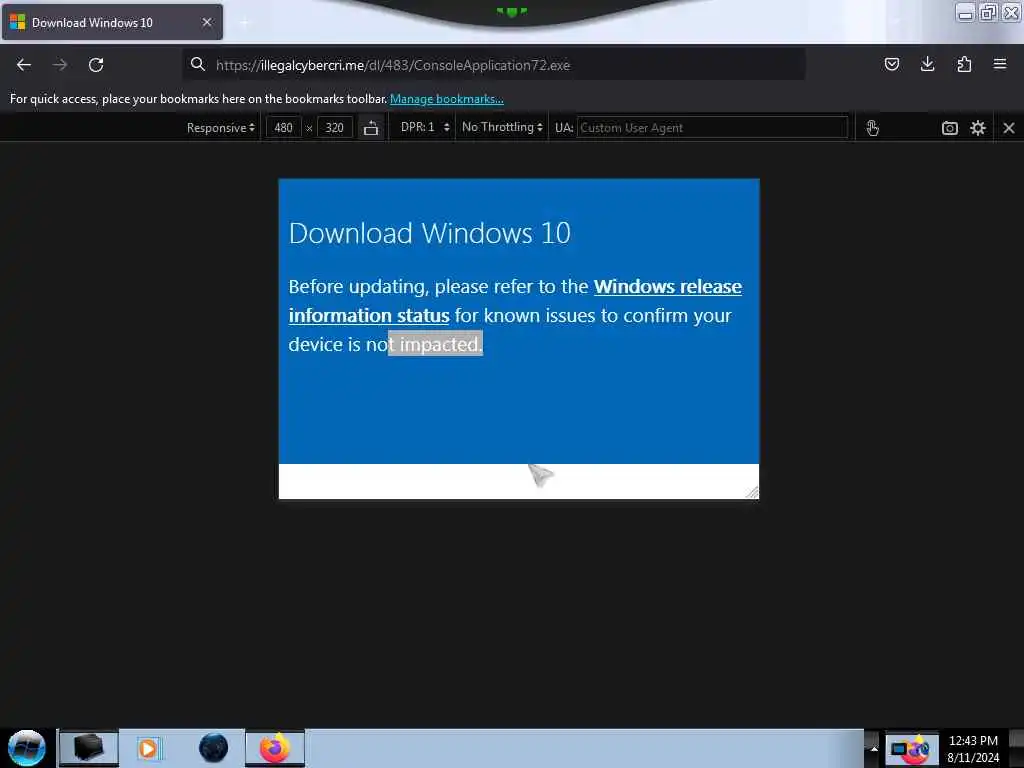The image size is (1024, 768).
Task: Click the highlighted word impacted
Action: pos(441,344)
